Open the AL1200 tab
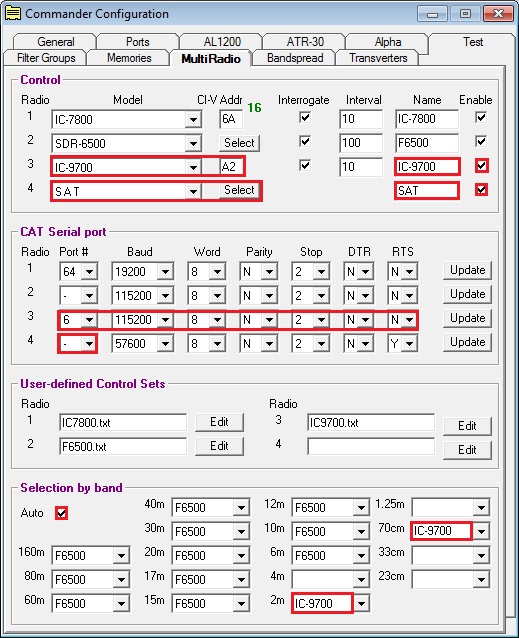 coord(222,42)
